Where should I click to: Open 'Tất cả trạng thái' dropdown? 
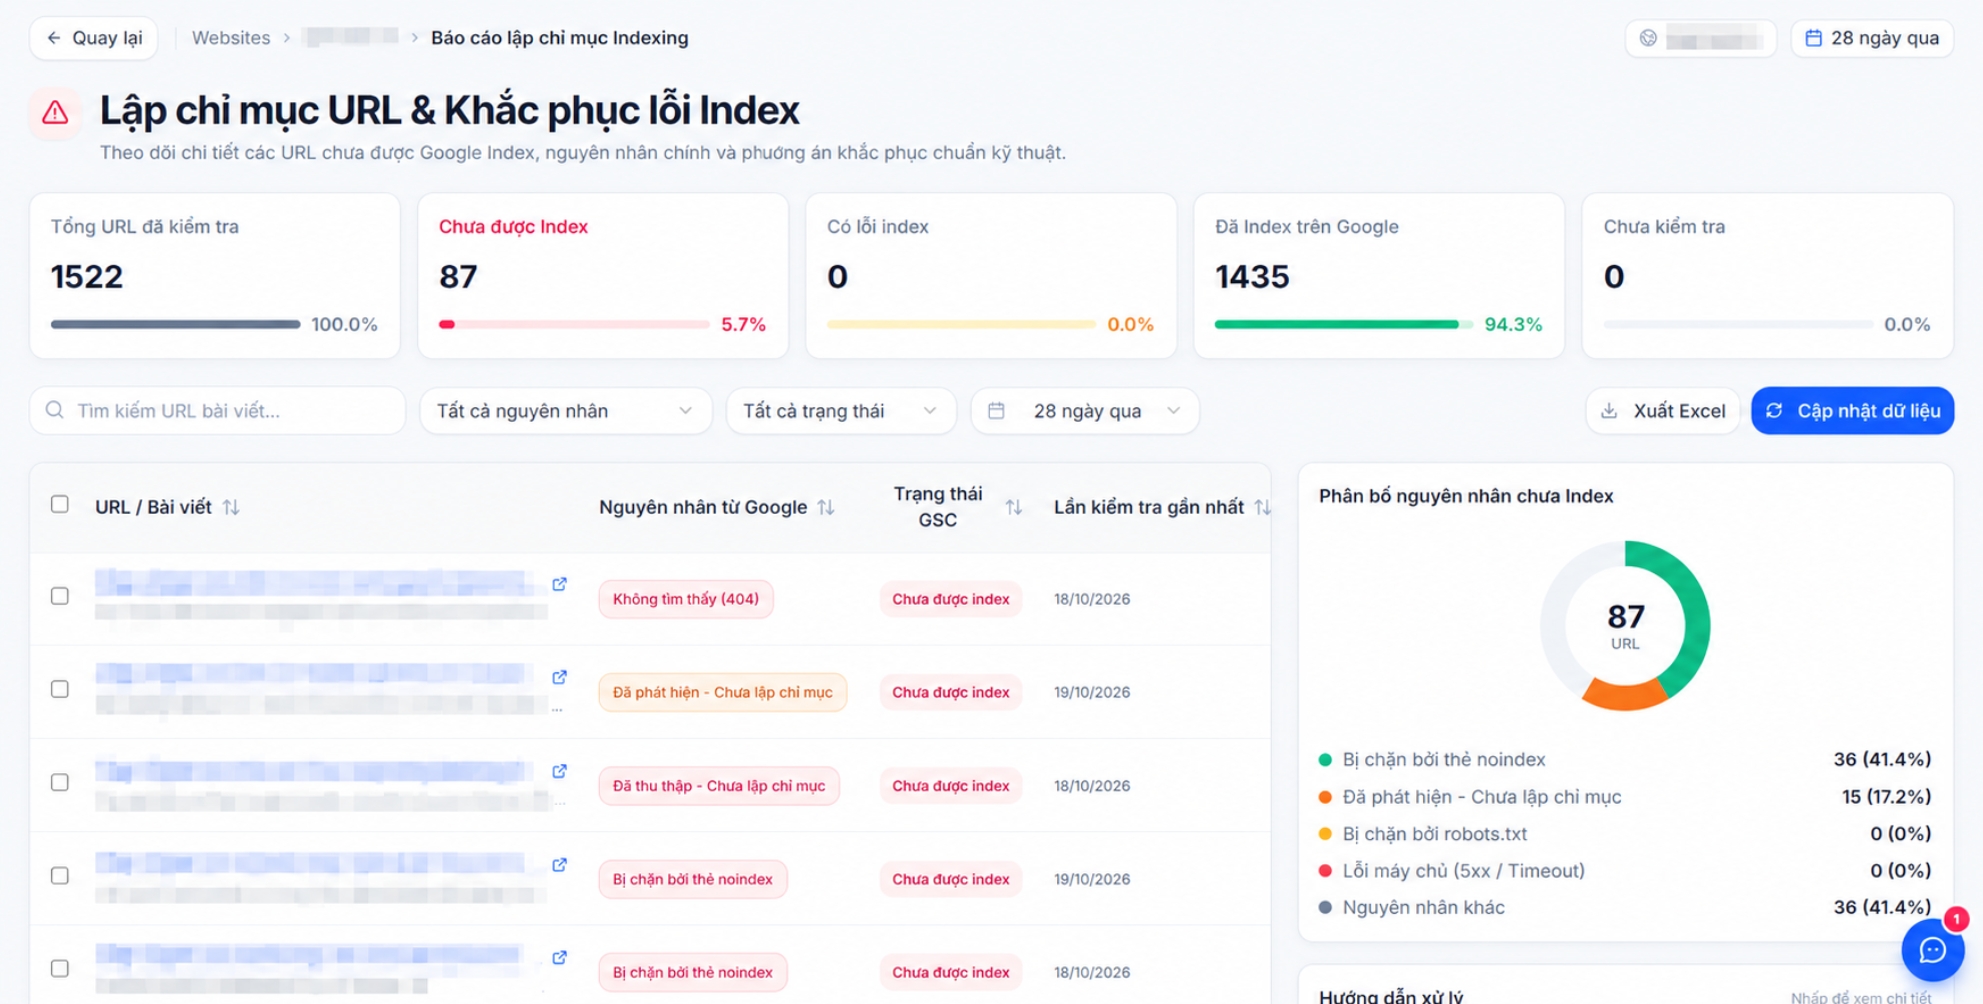click(x=840, y=411)
